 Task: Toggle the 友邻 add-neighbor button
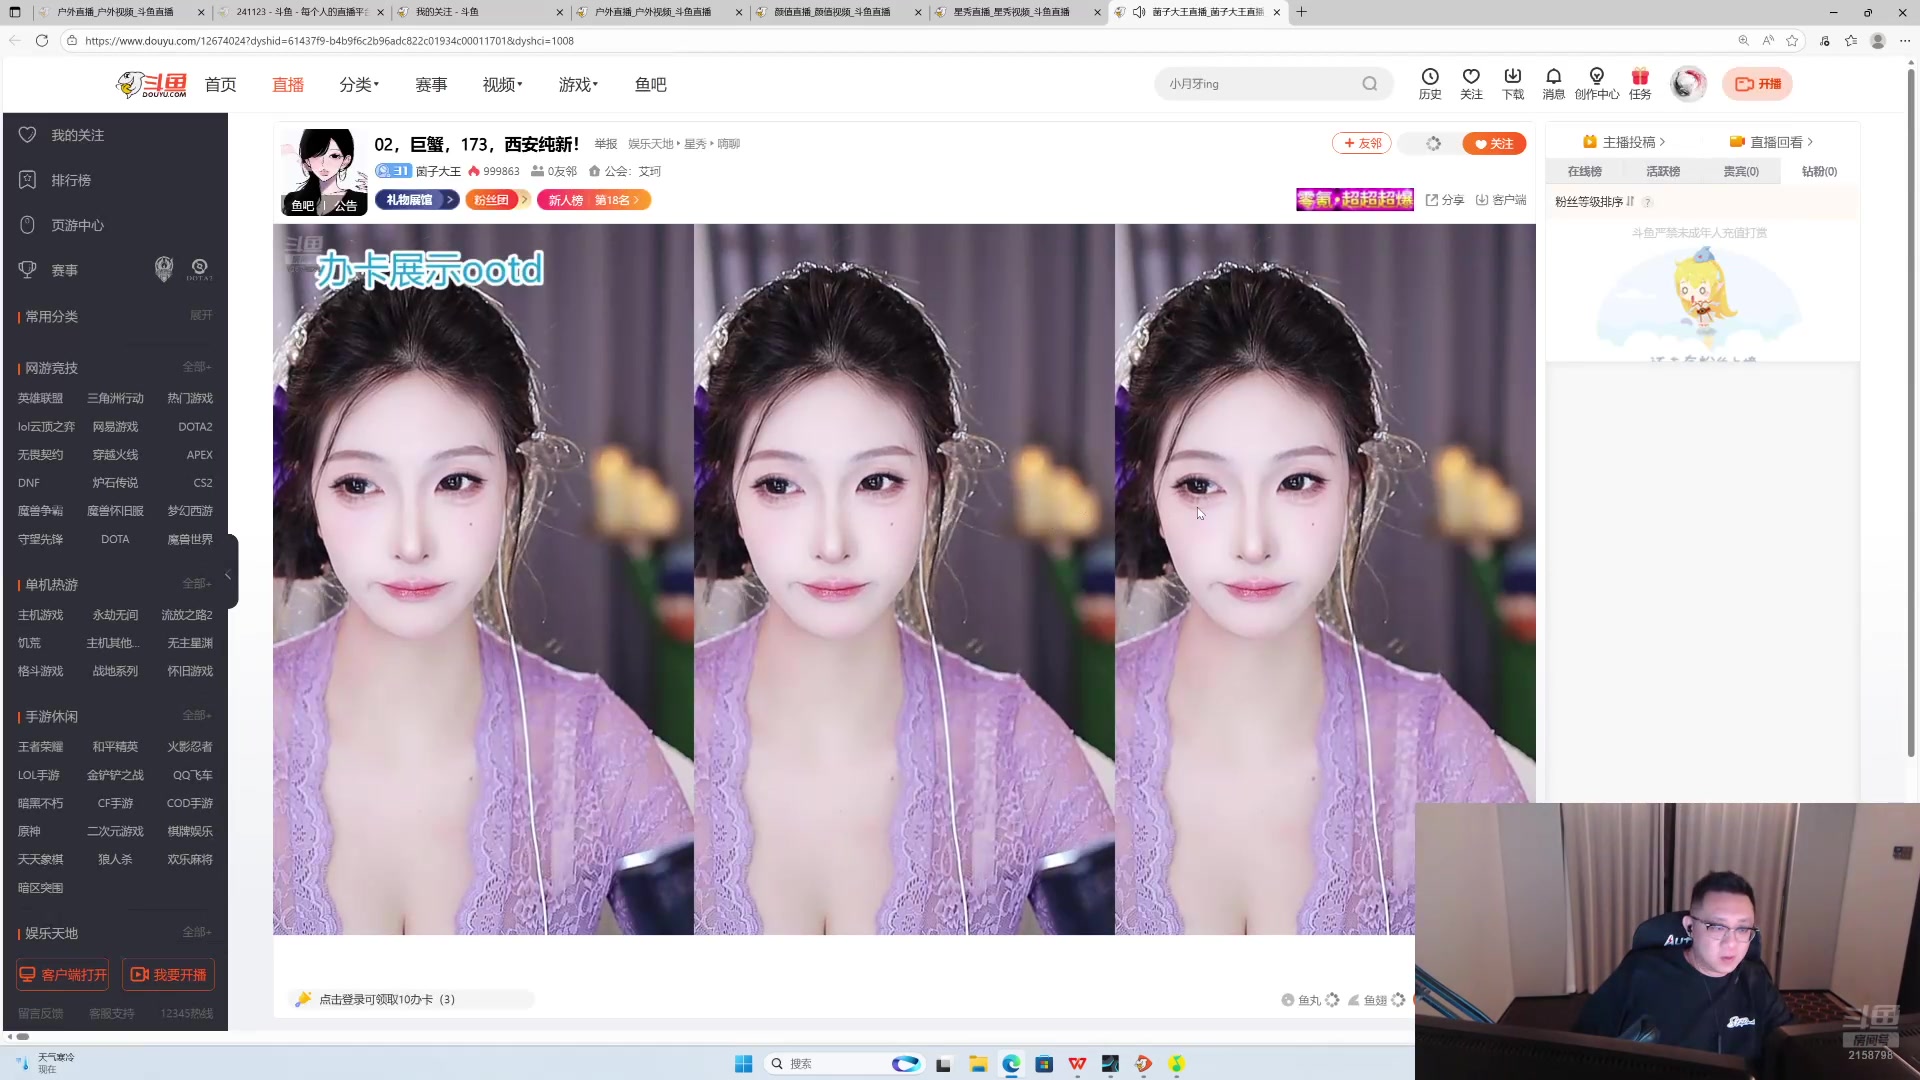tap(1361, 144)
